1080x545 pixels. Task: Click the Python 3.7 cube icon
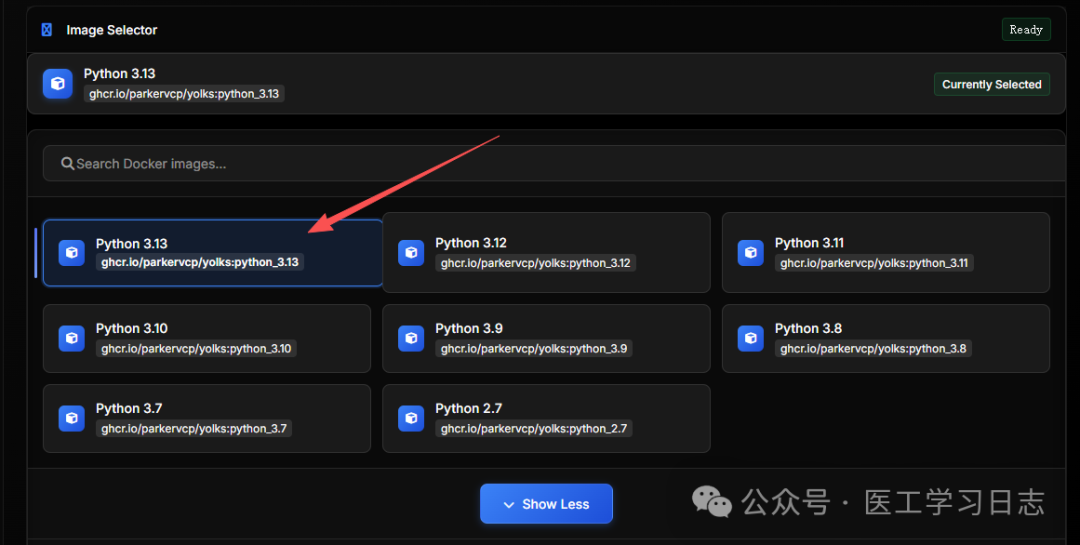tap(71, 418)
